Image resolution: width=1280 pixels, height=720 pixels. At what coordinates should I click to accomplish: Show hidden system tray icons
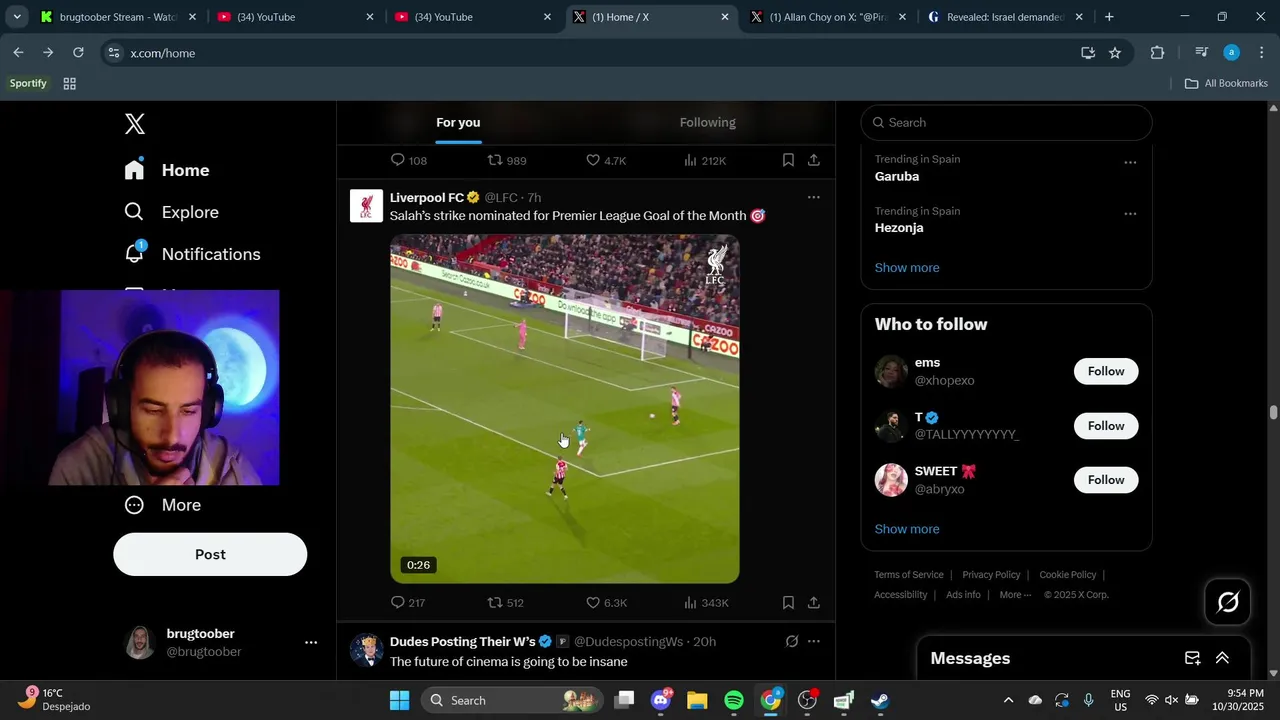(x=1008, y=700)
